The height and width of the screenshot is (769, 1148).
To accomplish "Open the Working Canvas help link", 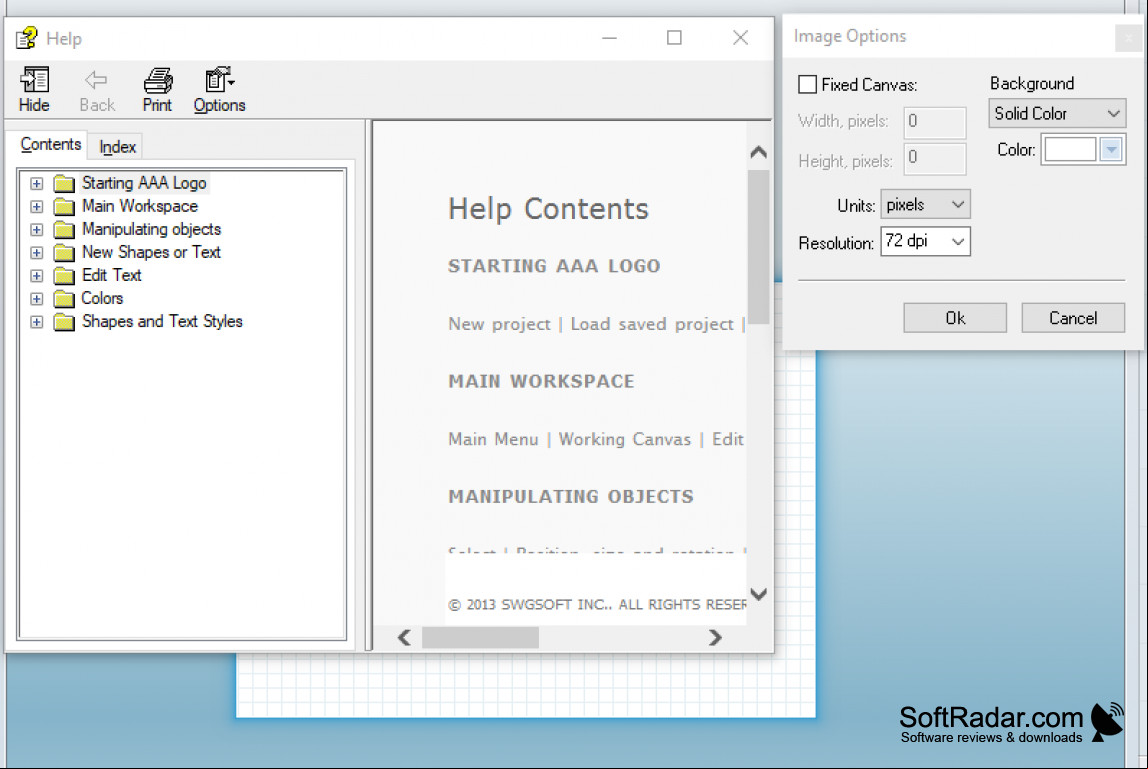I will 625,439.
